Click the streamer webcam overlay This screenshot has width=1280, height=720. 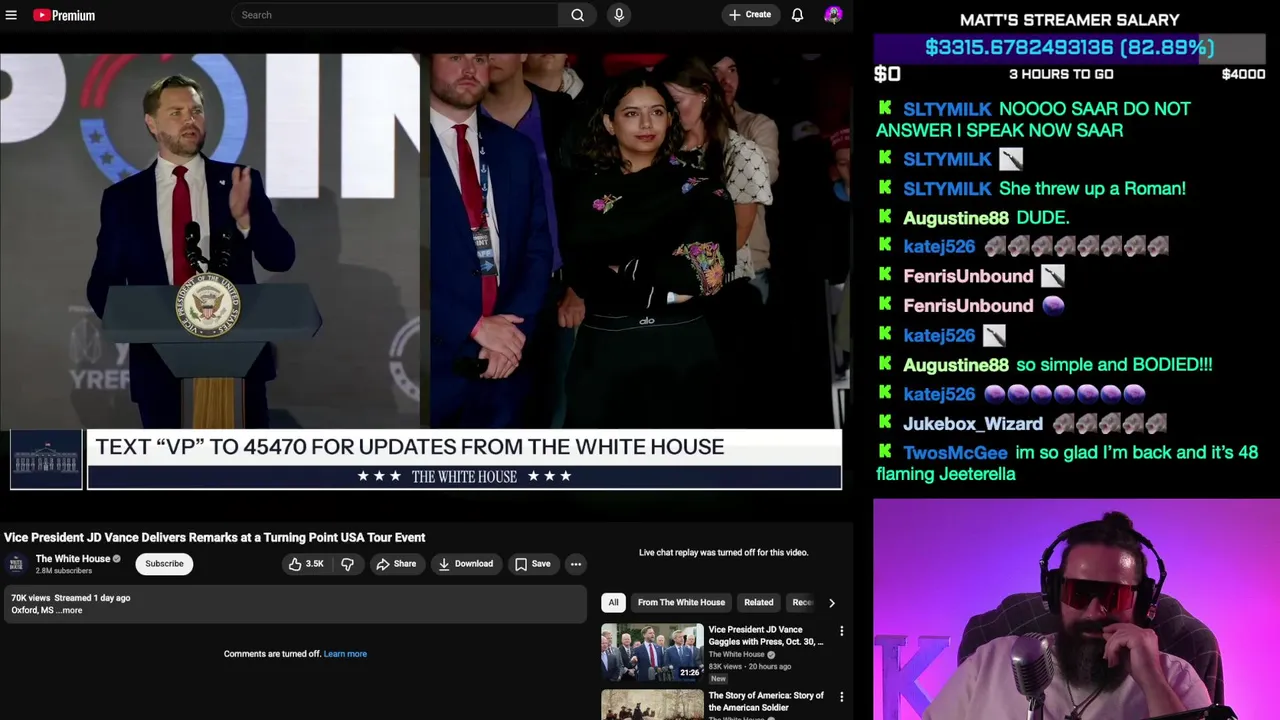click(1076, 609)
